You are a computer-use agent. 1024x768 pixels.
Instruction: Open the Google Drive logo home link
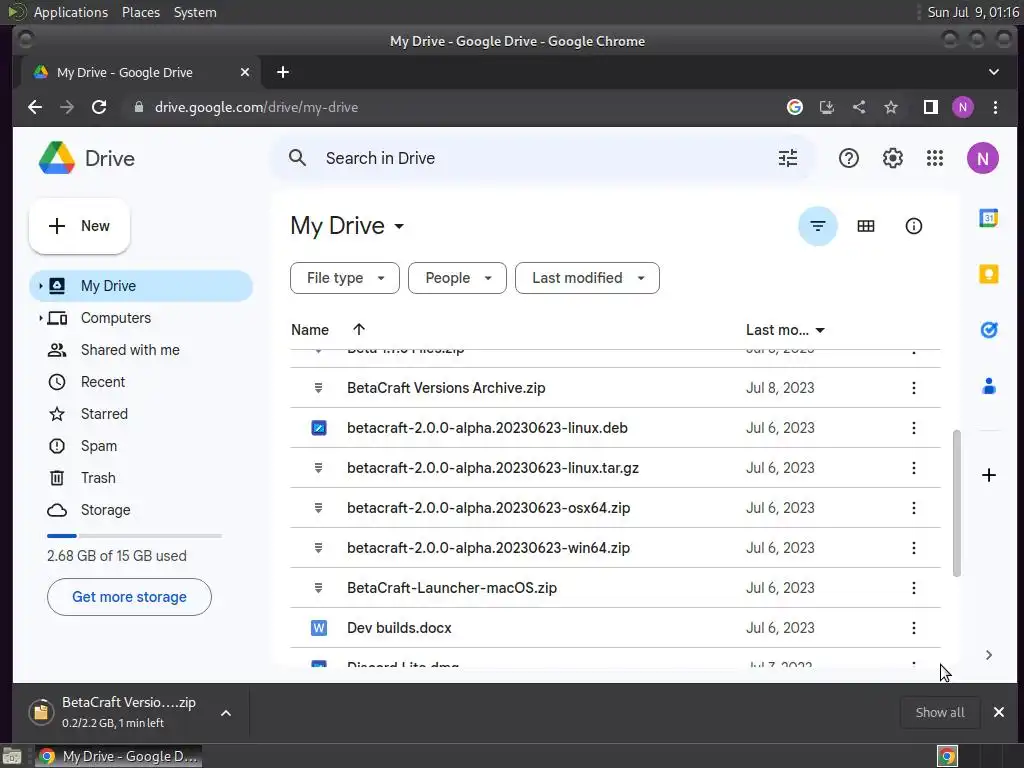tap(87, 158)
